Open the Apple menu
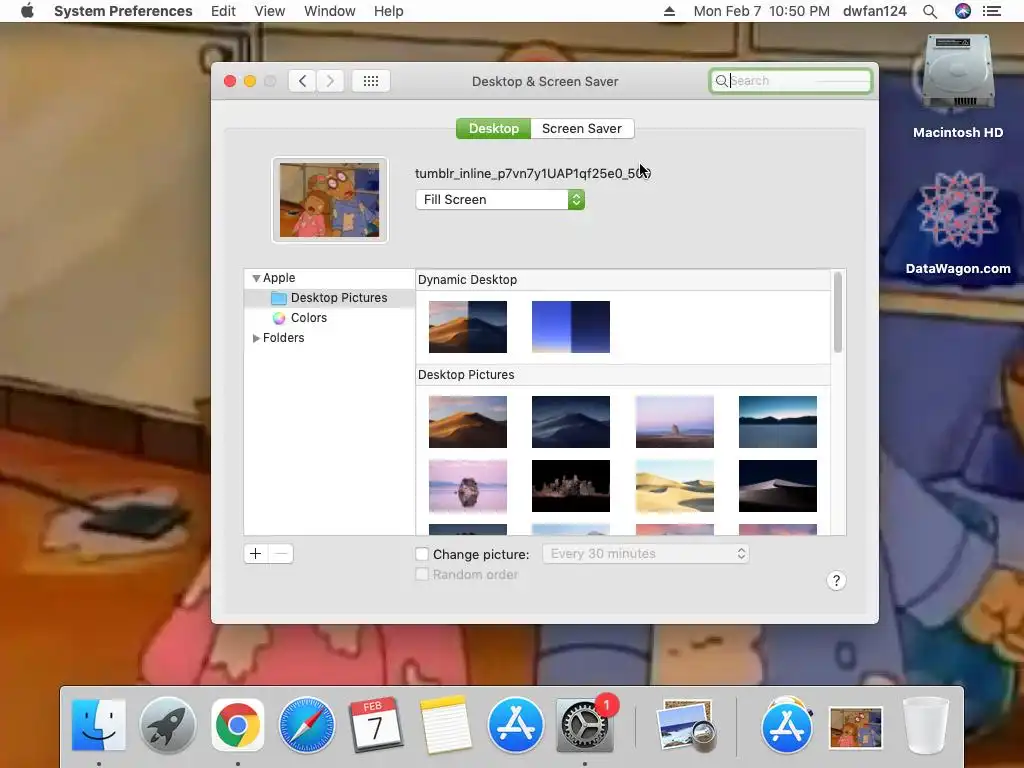The width and height of the screenshot is (1024, 768). pyautogui.click(x=27, y=11)
